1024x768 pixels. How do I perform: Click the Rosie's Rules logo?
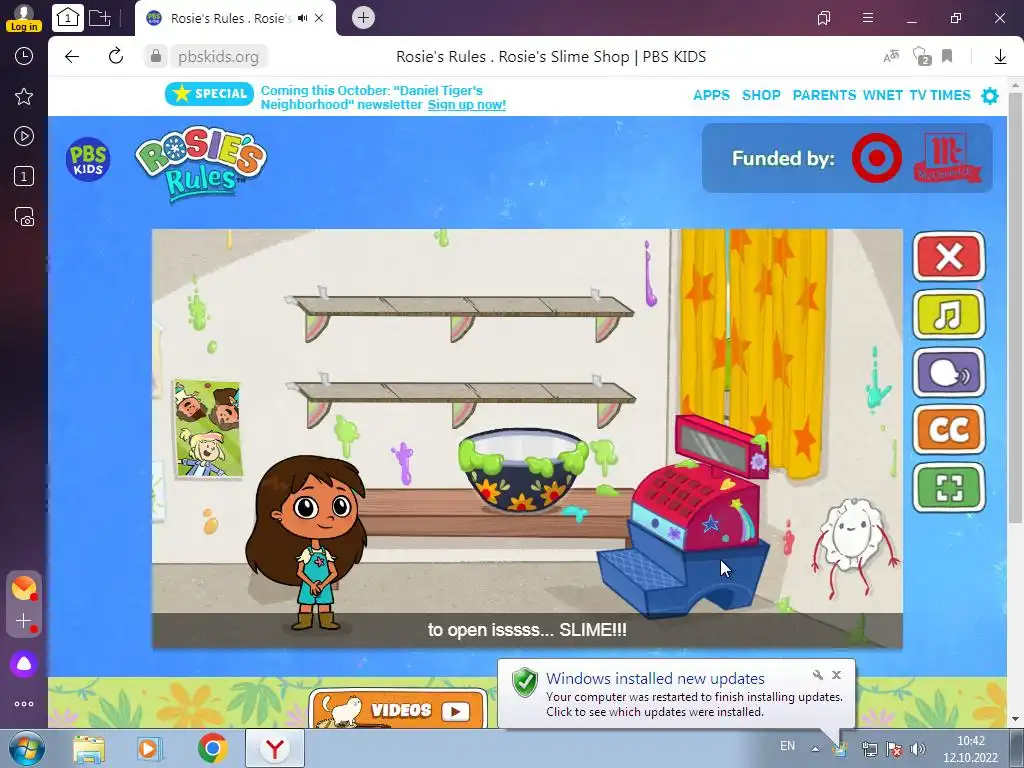click(200, 163)
